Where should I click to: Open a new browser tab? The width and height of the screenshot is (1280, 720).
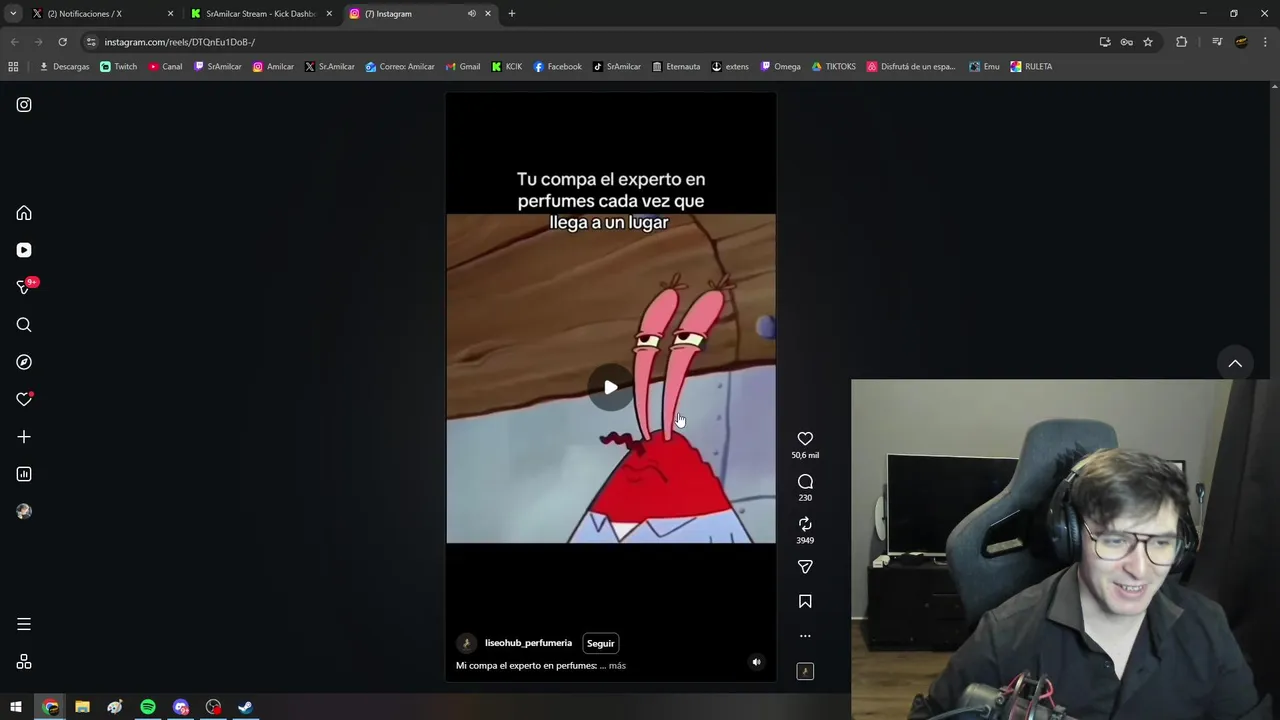click(512, 14)
